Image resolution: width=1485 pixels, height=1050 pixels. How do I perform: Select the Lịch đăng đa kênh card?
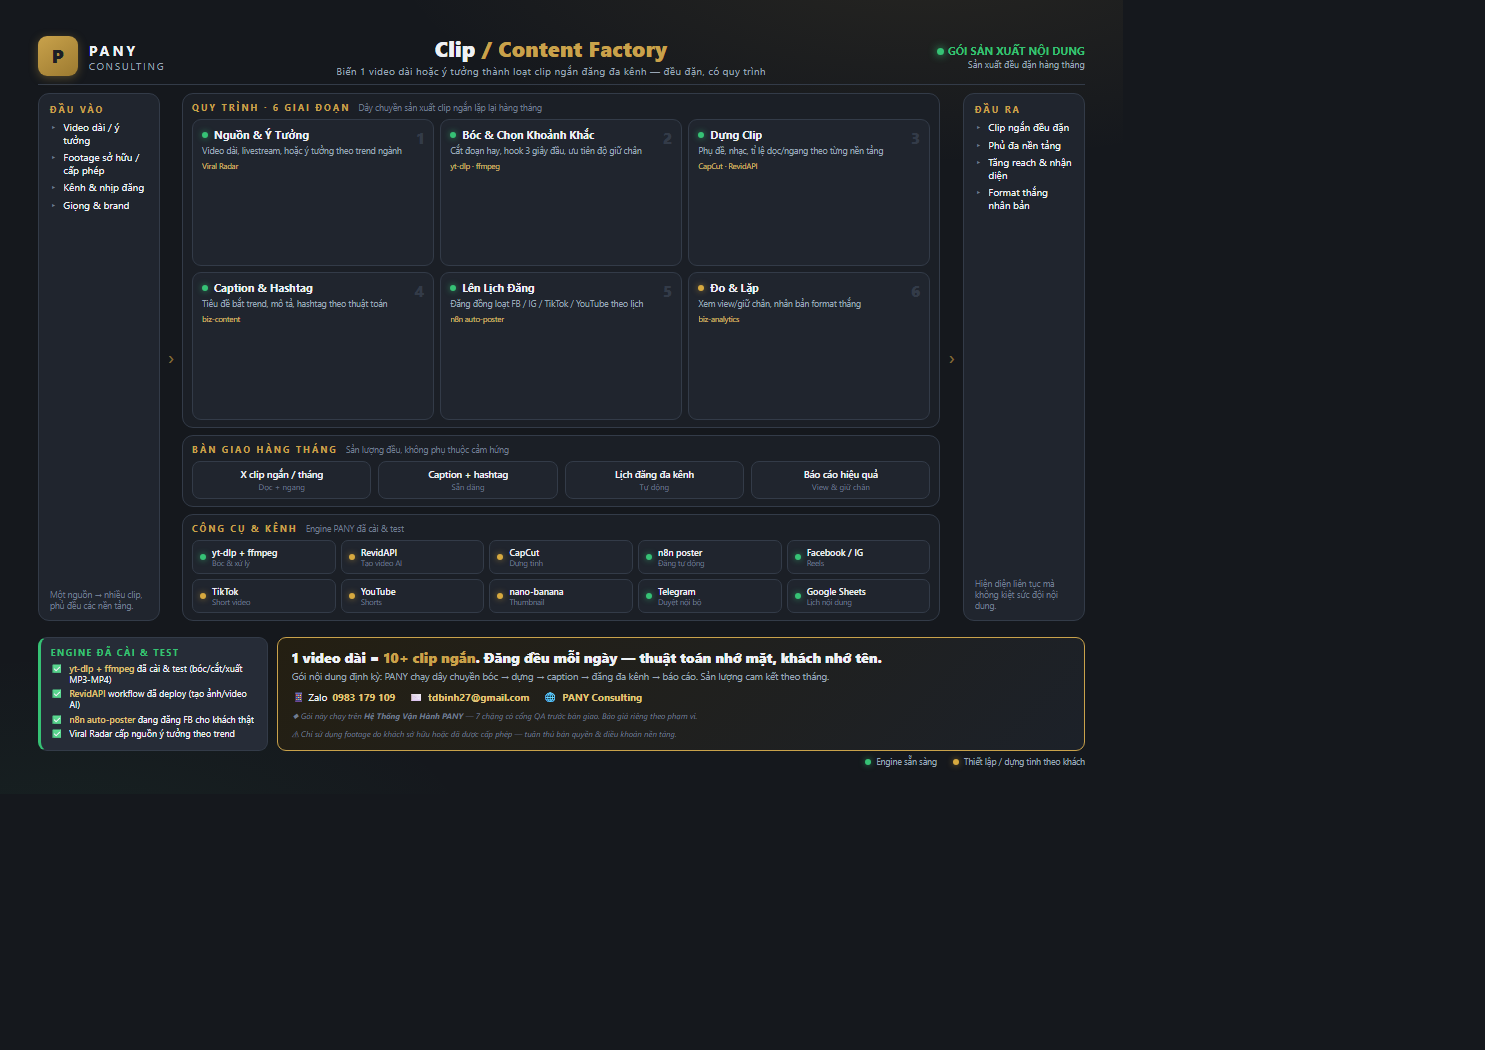pyautogui.click(x=654, y=480)
